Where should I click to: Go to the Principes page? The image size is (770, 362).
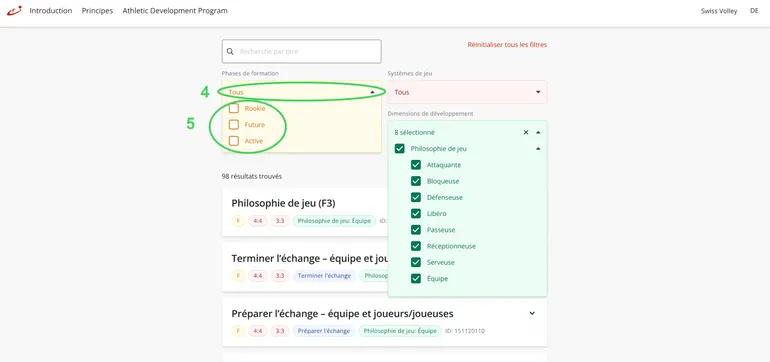coord(97,10)
